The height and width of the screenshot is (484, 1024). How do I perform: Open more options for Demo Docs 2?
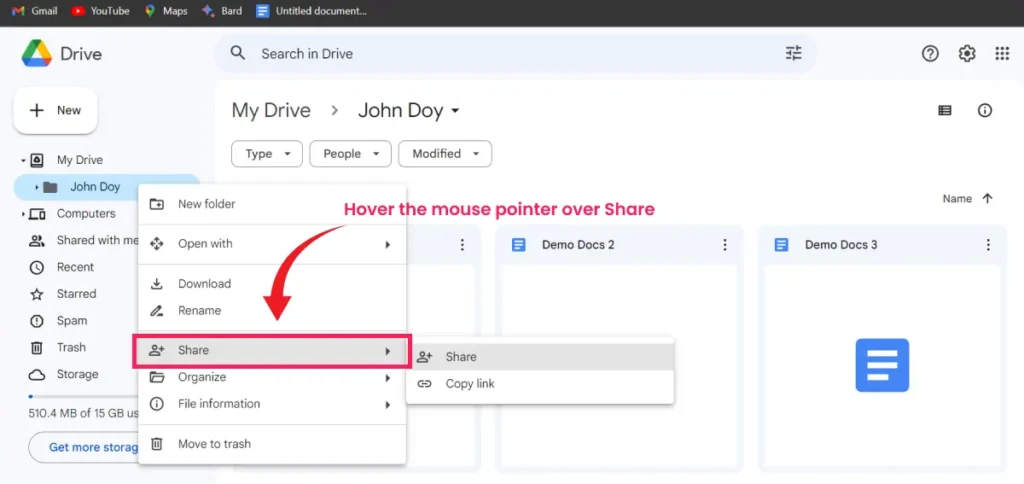(725, 245)
